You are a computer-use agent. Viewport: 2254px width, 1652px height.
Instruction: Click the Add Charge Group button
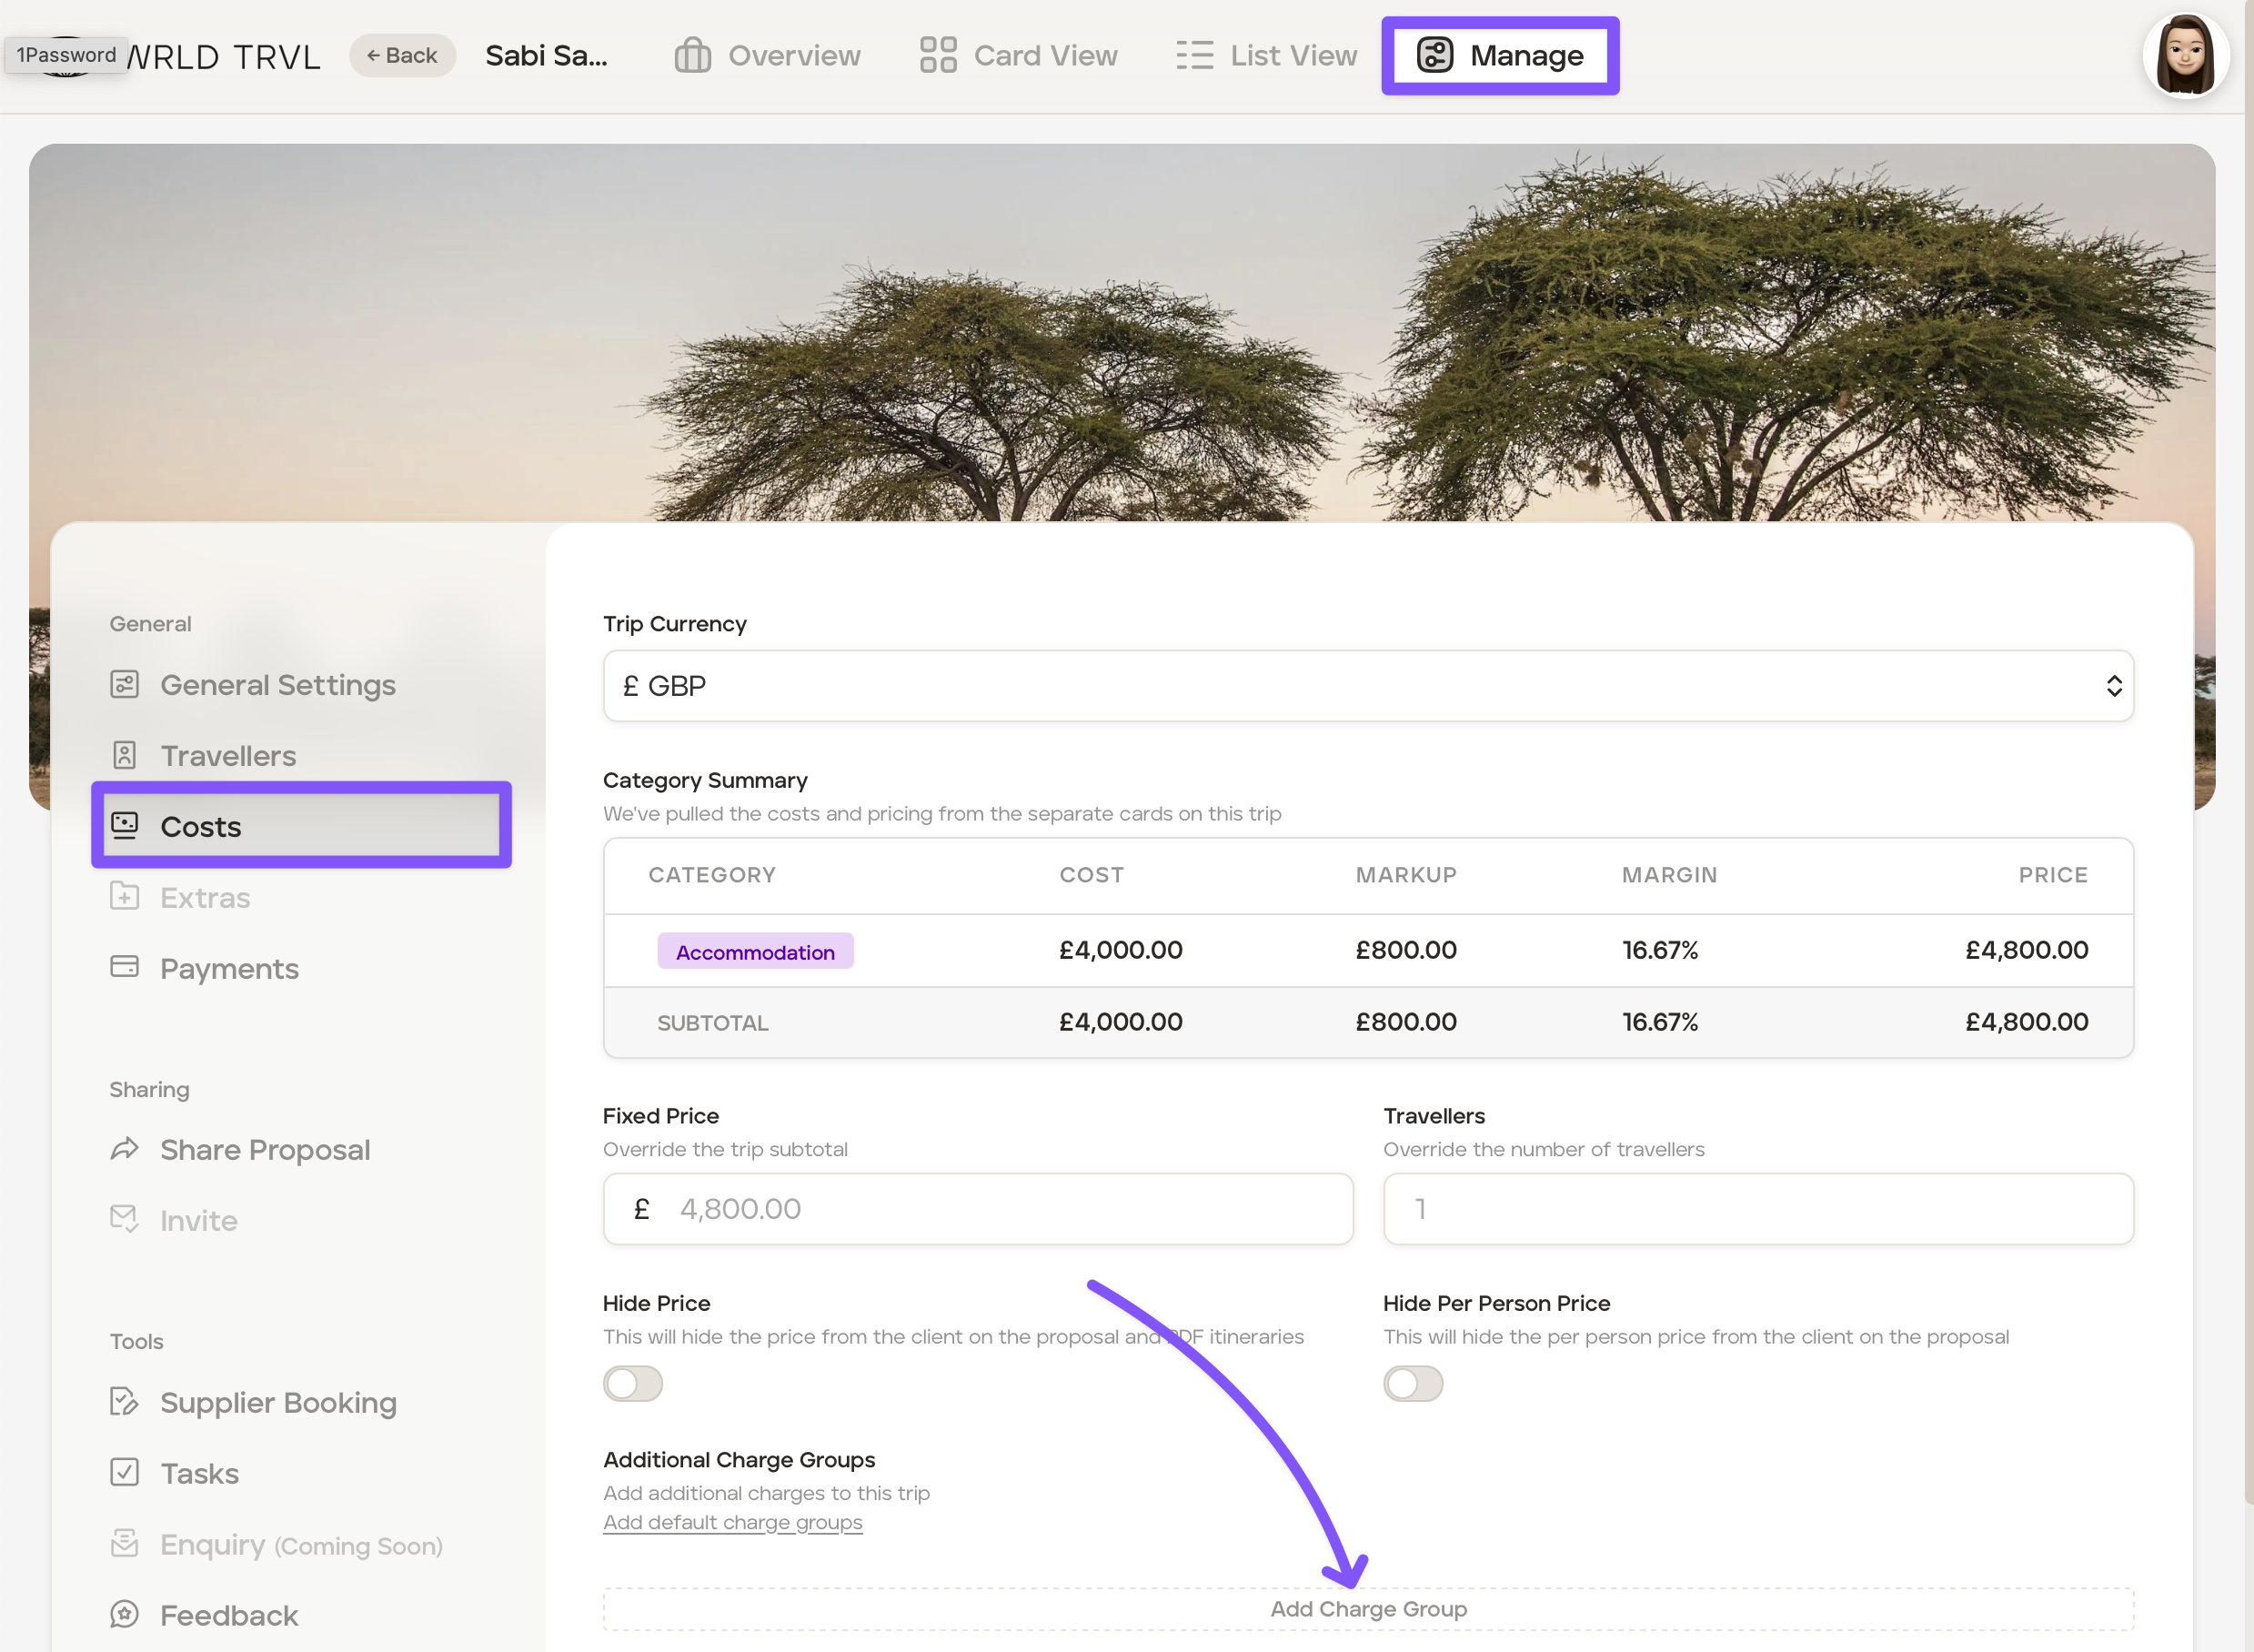coord(1367,1609)
